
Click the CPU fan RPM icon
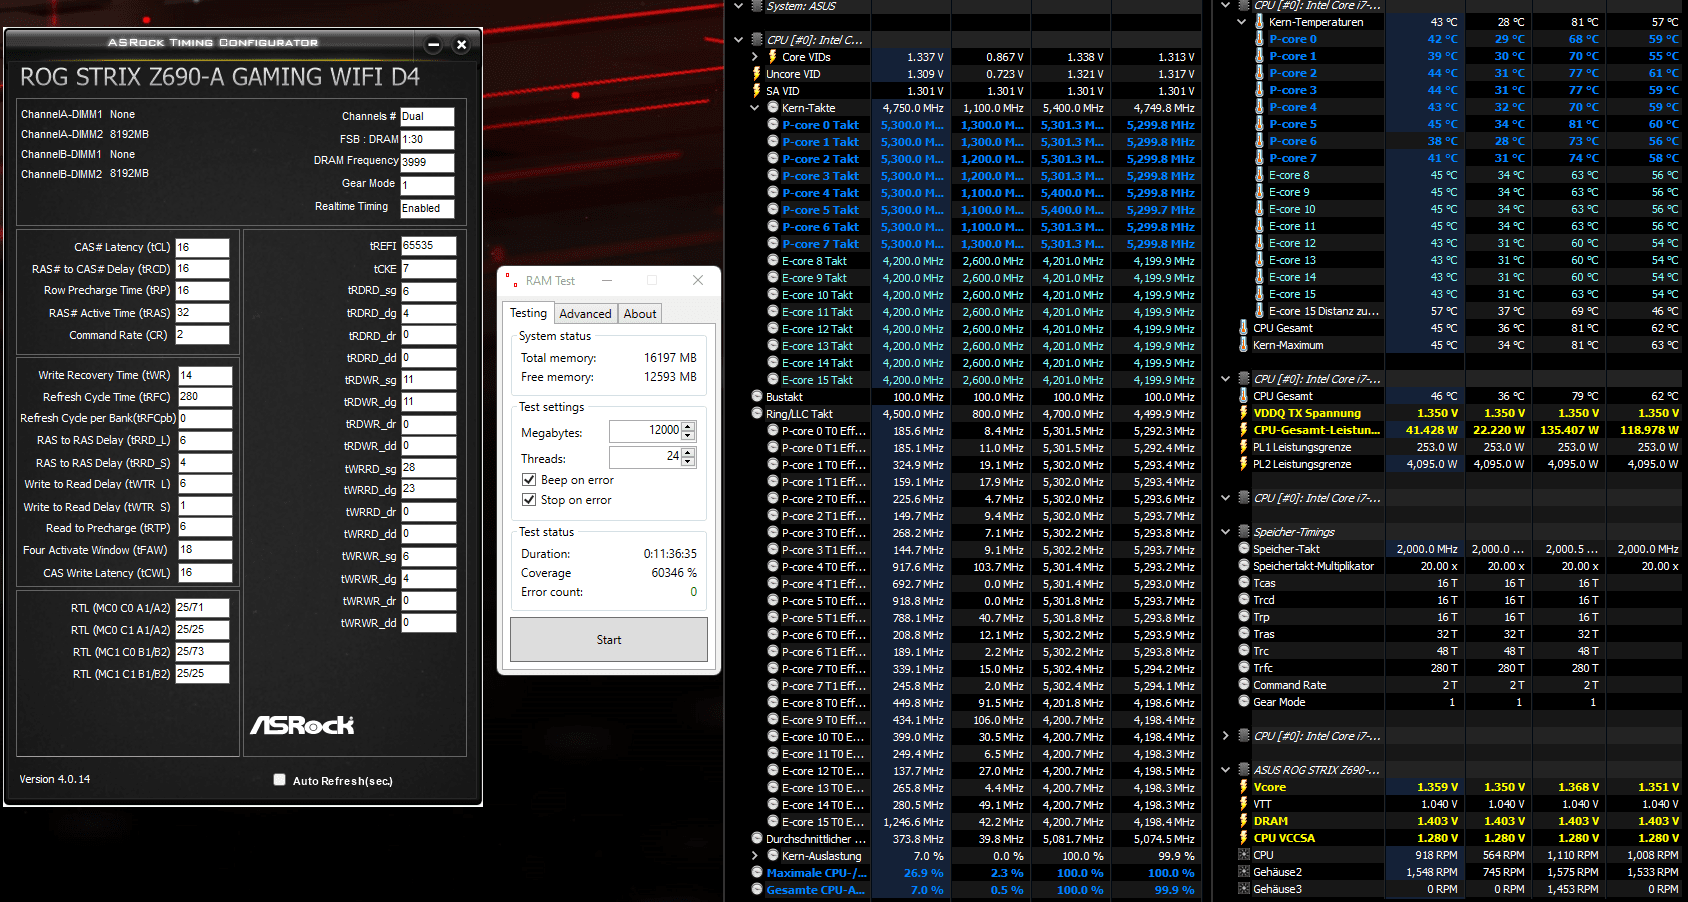(x=1244, y=855)
